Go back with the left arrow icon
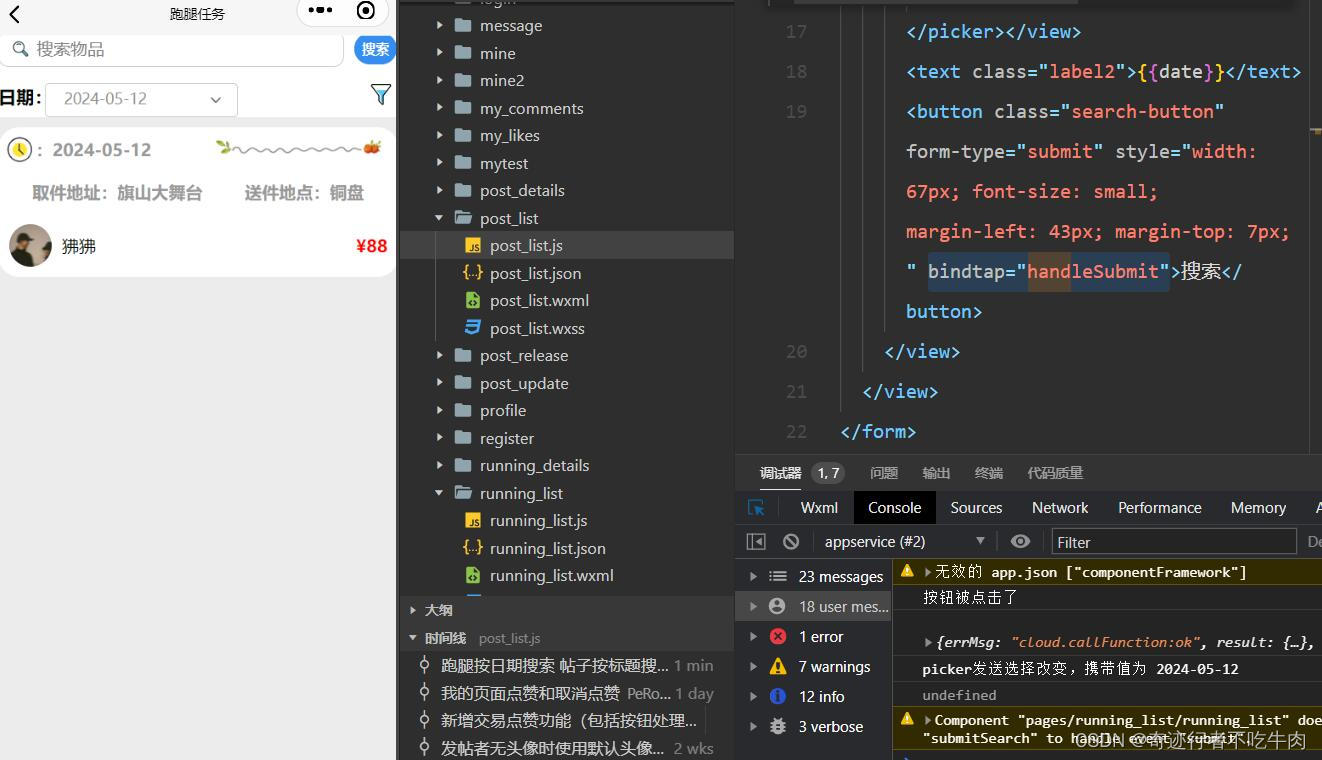1322x760 pixels. (14, 14)
